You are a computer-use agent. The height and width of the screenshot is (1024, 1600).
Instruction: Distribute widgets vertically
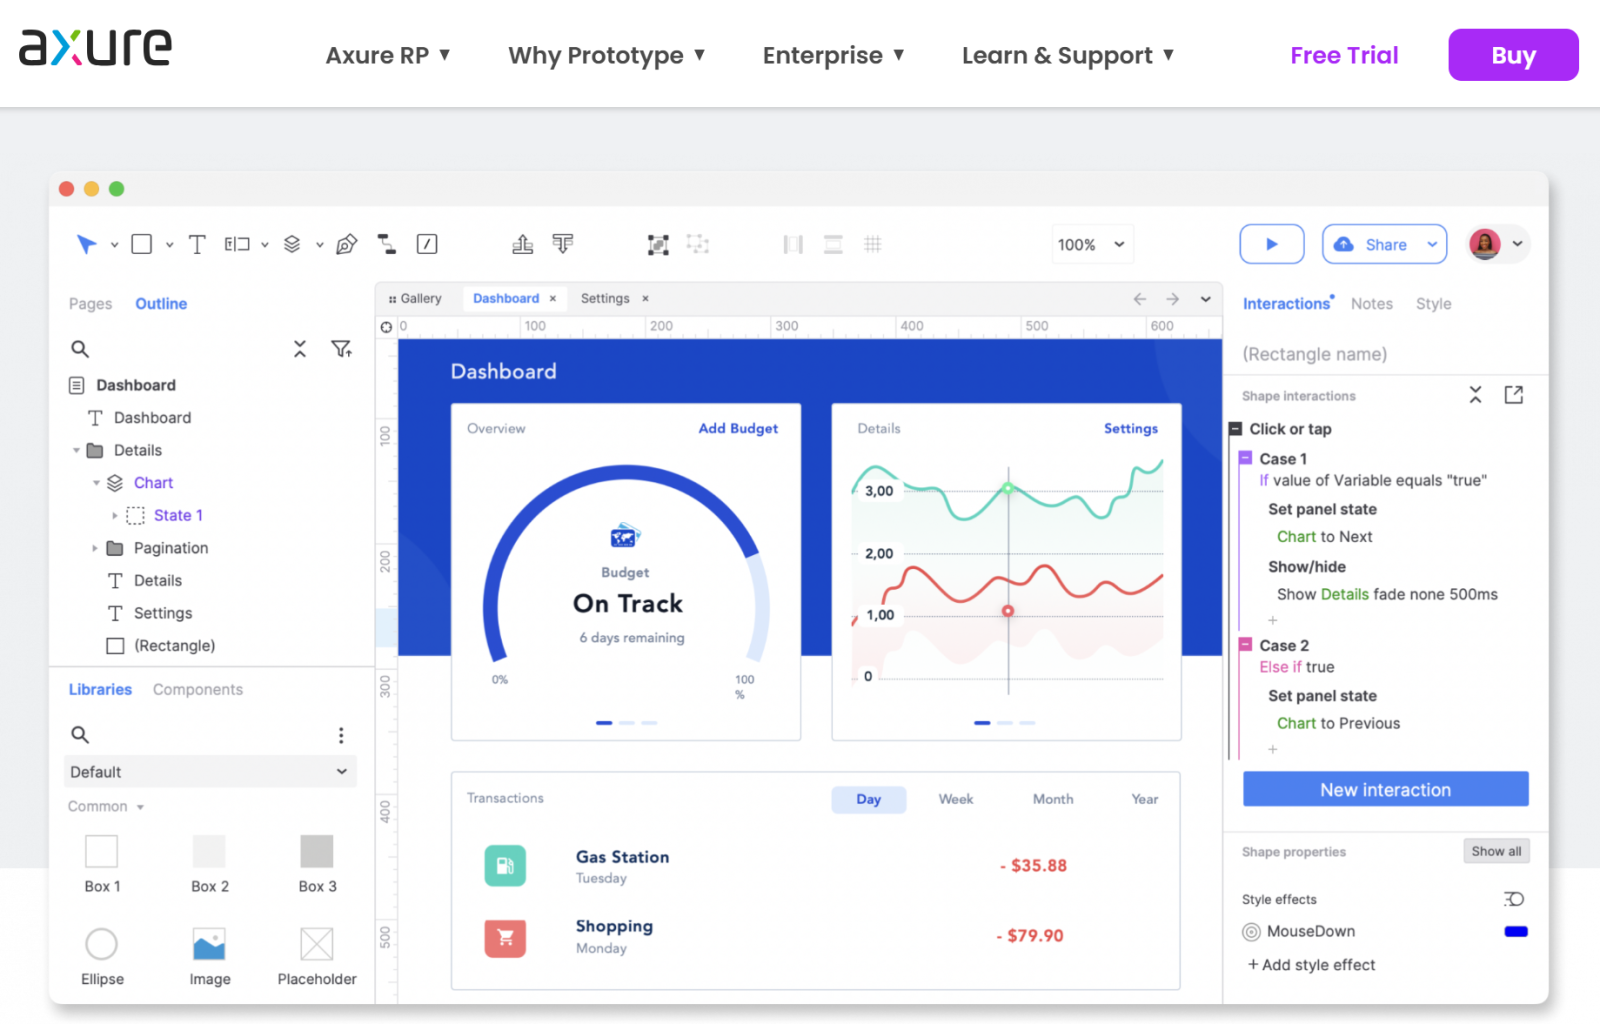coord(833,244)
